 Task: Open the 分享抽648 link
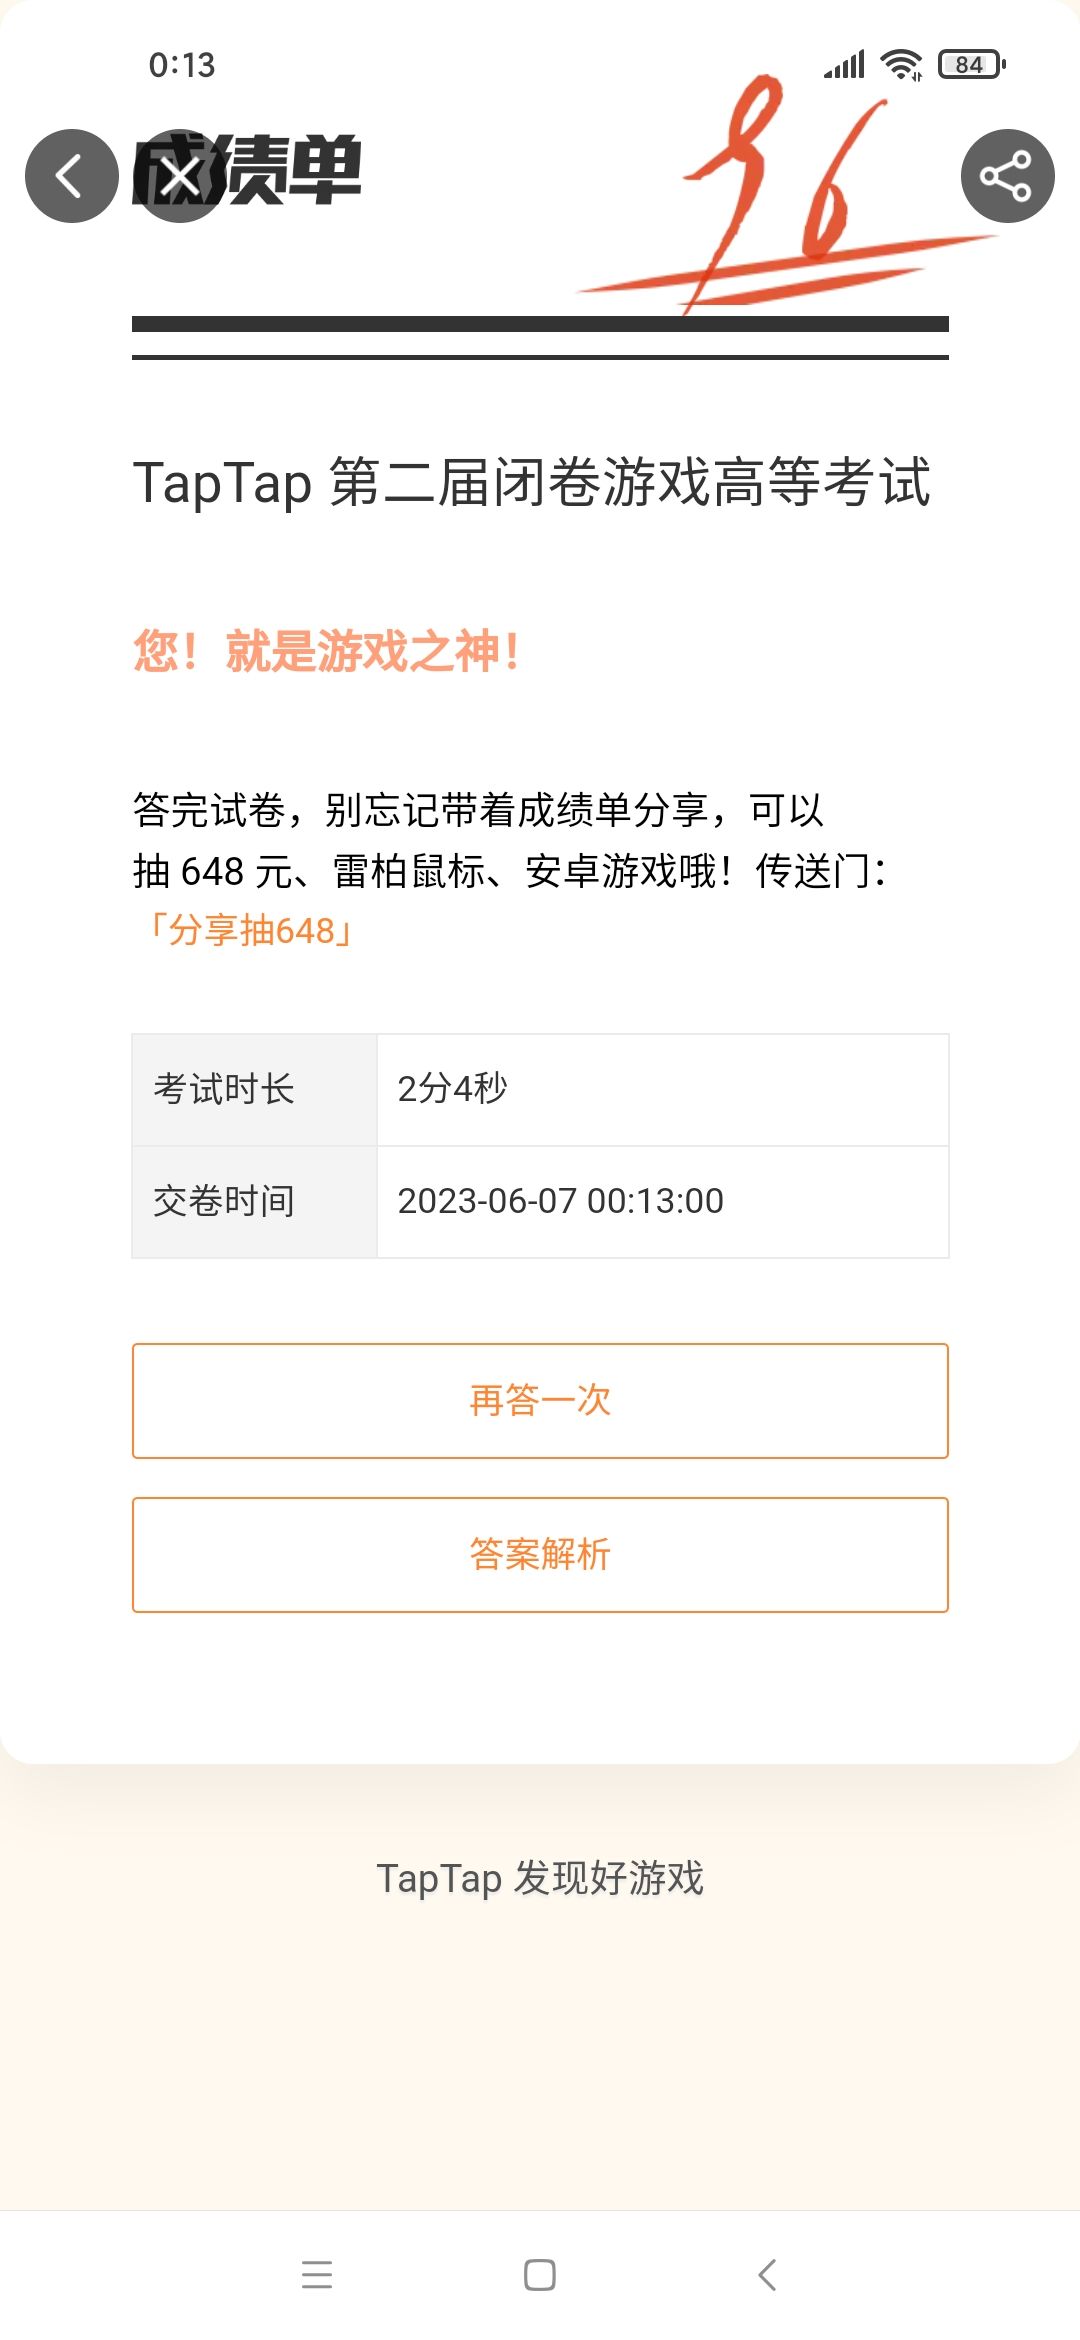click(250, 931)
